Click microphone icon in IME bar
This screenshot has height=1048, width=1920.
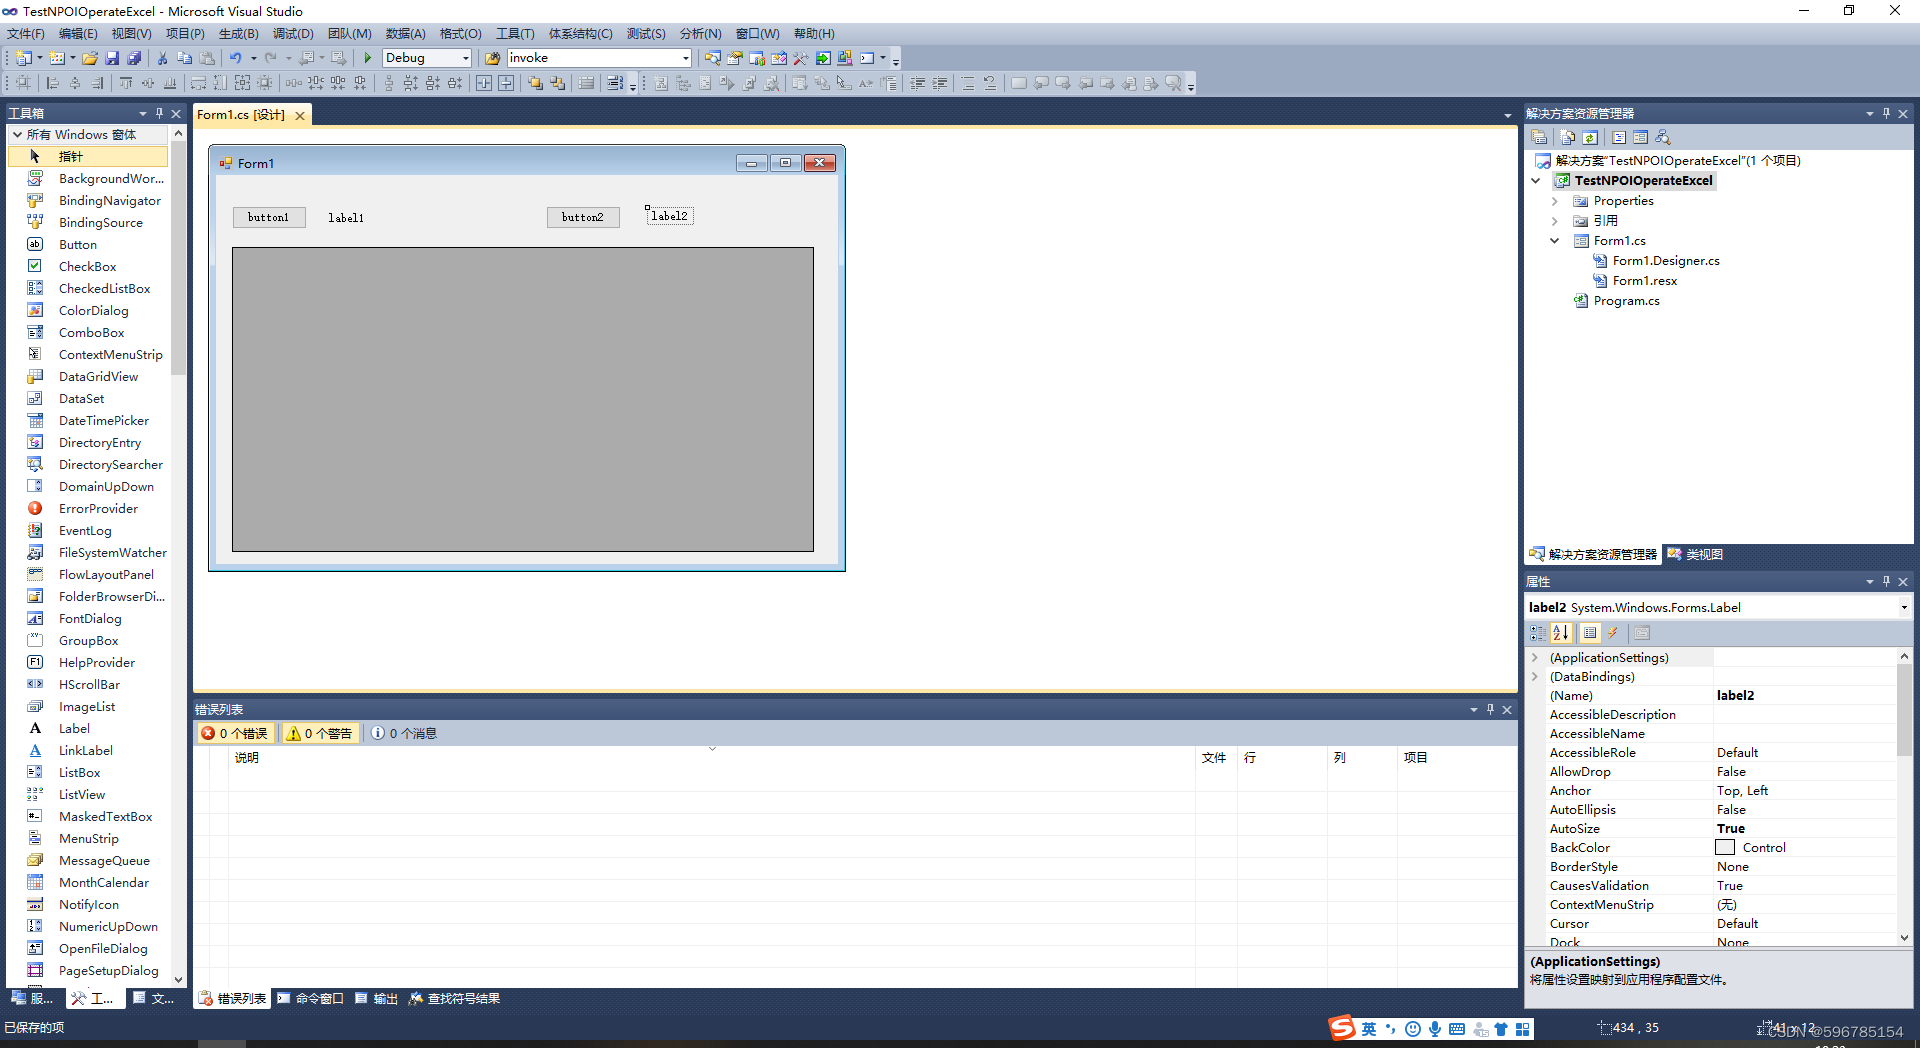1435,1029
